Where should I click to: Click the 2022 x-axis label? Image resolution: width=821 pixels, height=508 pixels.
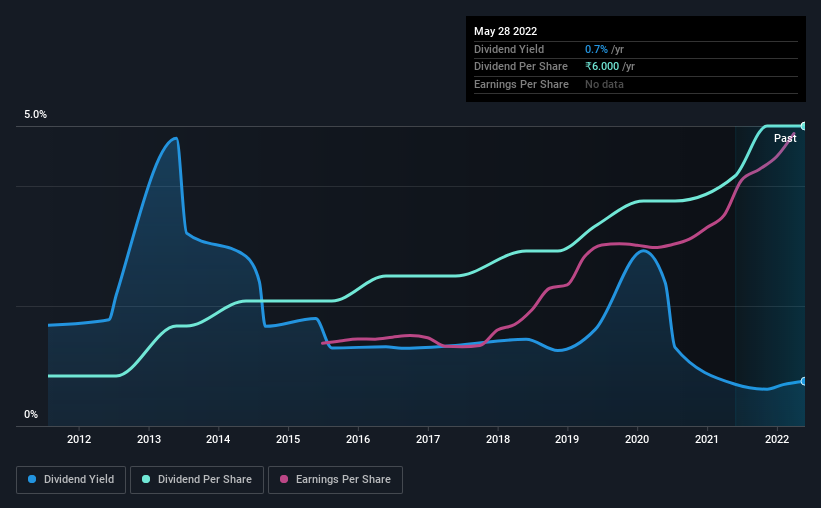pos(777,439)
